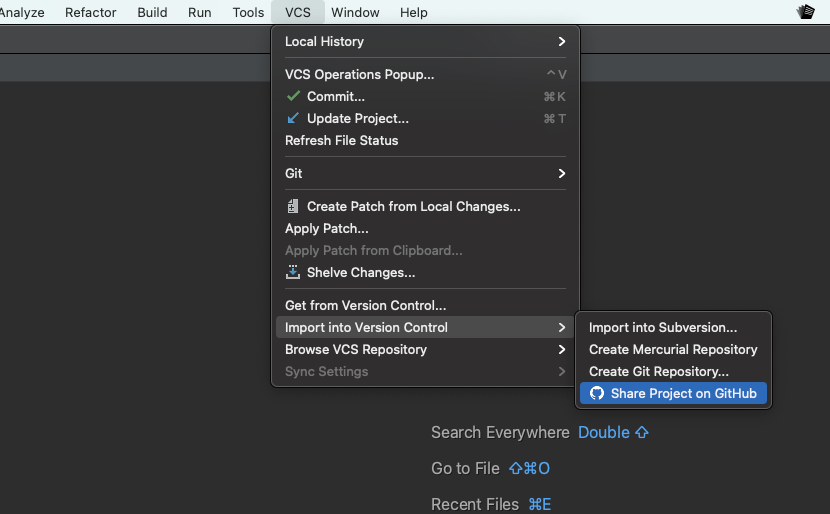Select Get from Version Control...

coord(425,305)
